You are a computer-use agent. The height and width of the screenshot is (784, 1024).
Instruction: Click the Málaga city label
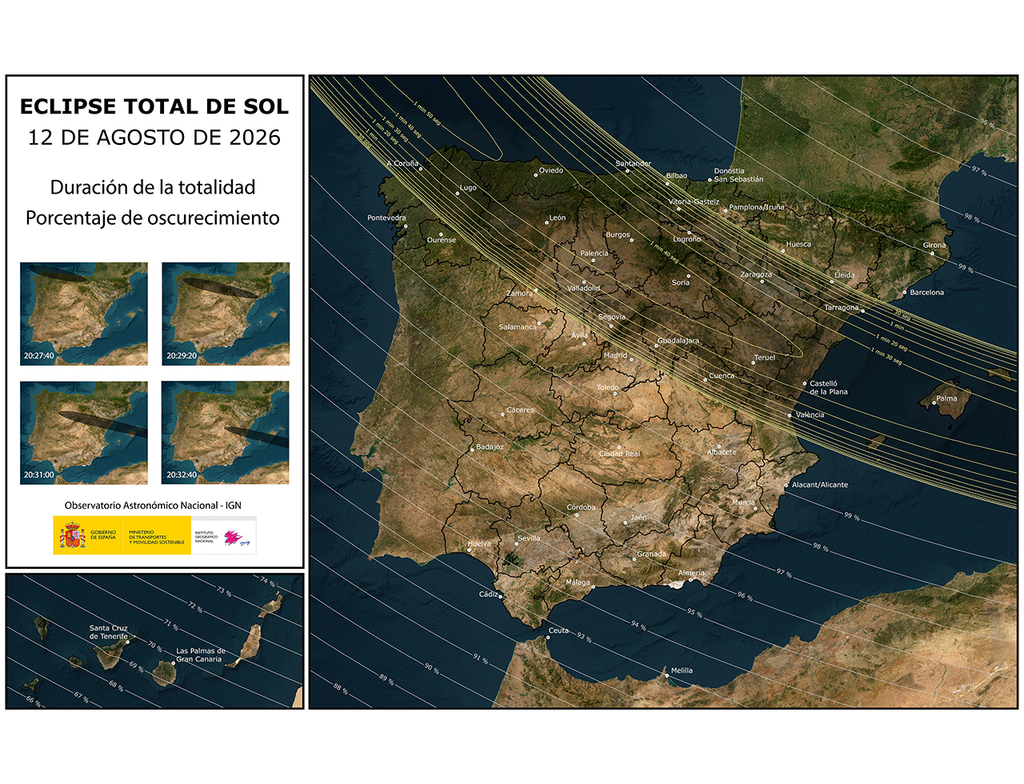point(578,582)
